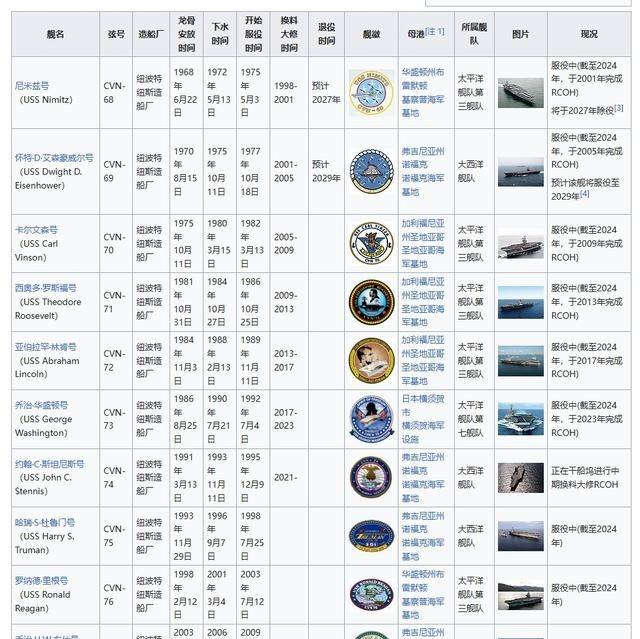Click the [注 1] note beside 母港 header
This screenshot has height=639, width=640.
pyautogui.click(x=434, y=32)
